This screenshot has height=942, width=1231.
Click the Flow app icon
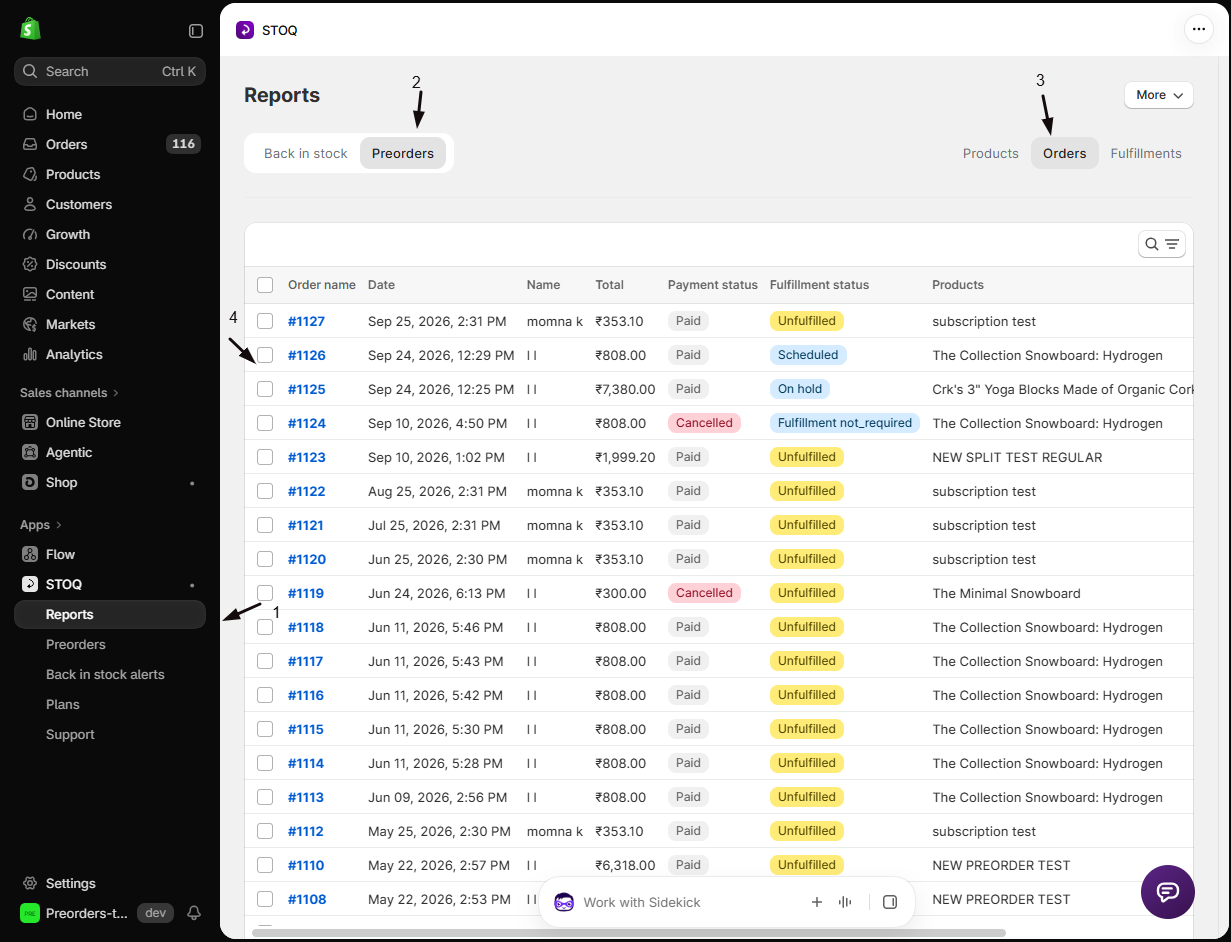(x=30, y=554)
